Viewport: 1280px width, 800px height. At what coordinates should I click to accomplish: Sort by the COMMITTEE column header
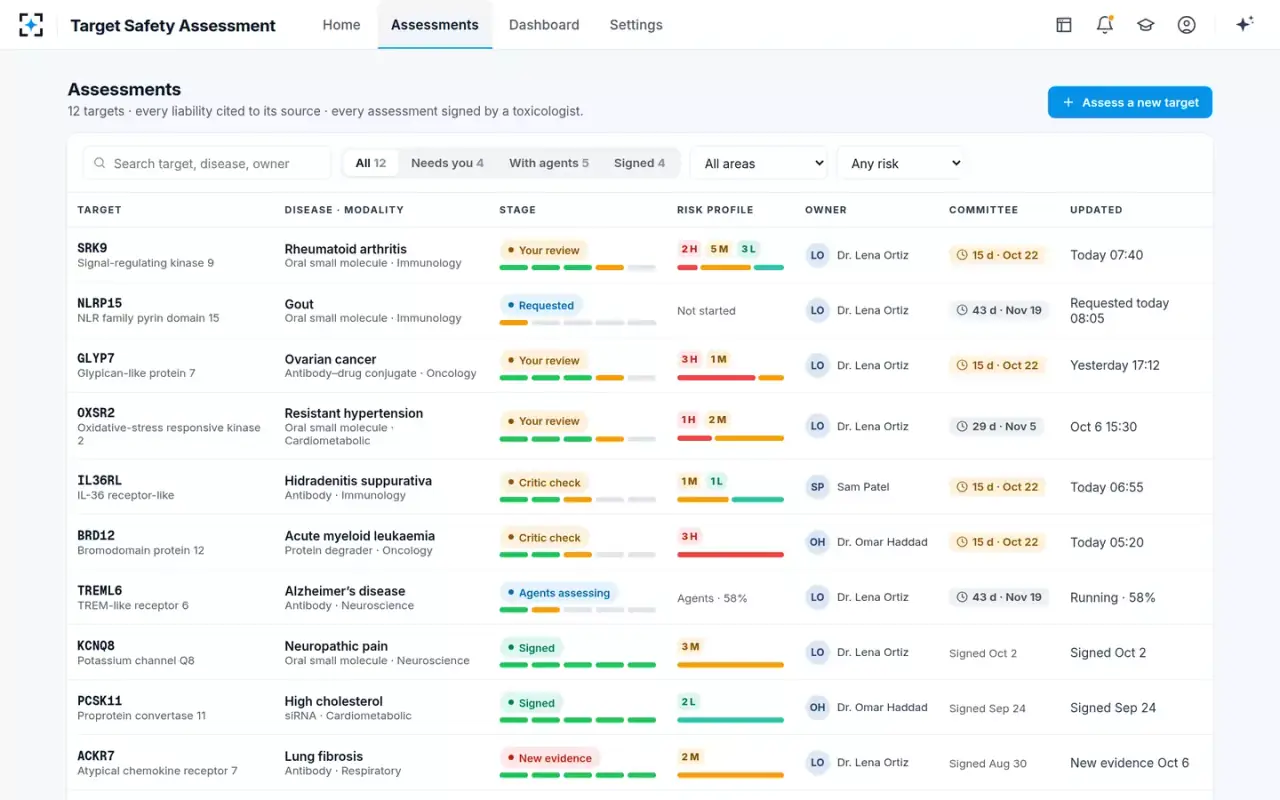click(x=983, y=210)
